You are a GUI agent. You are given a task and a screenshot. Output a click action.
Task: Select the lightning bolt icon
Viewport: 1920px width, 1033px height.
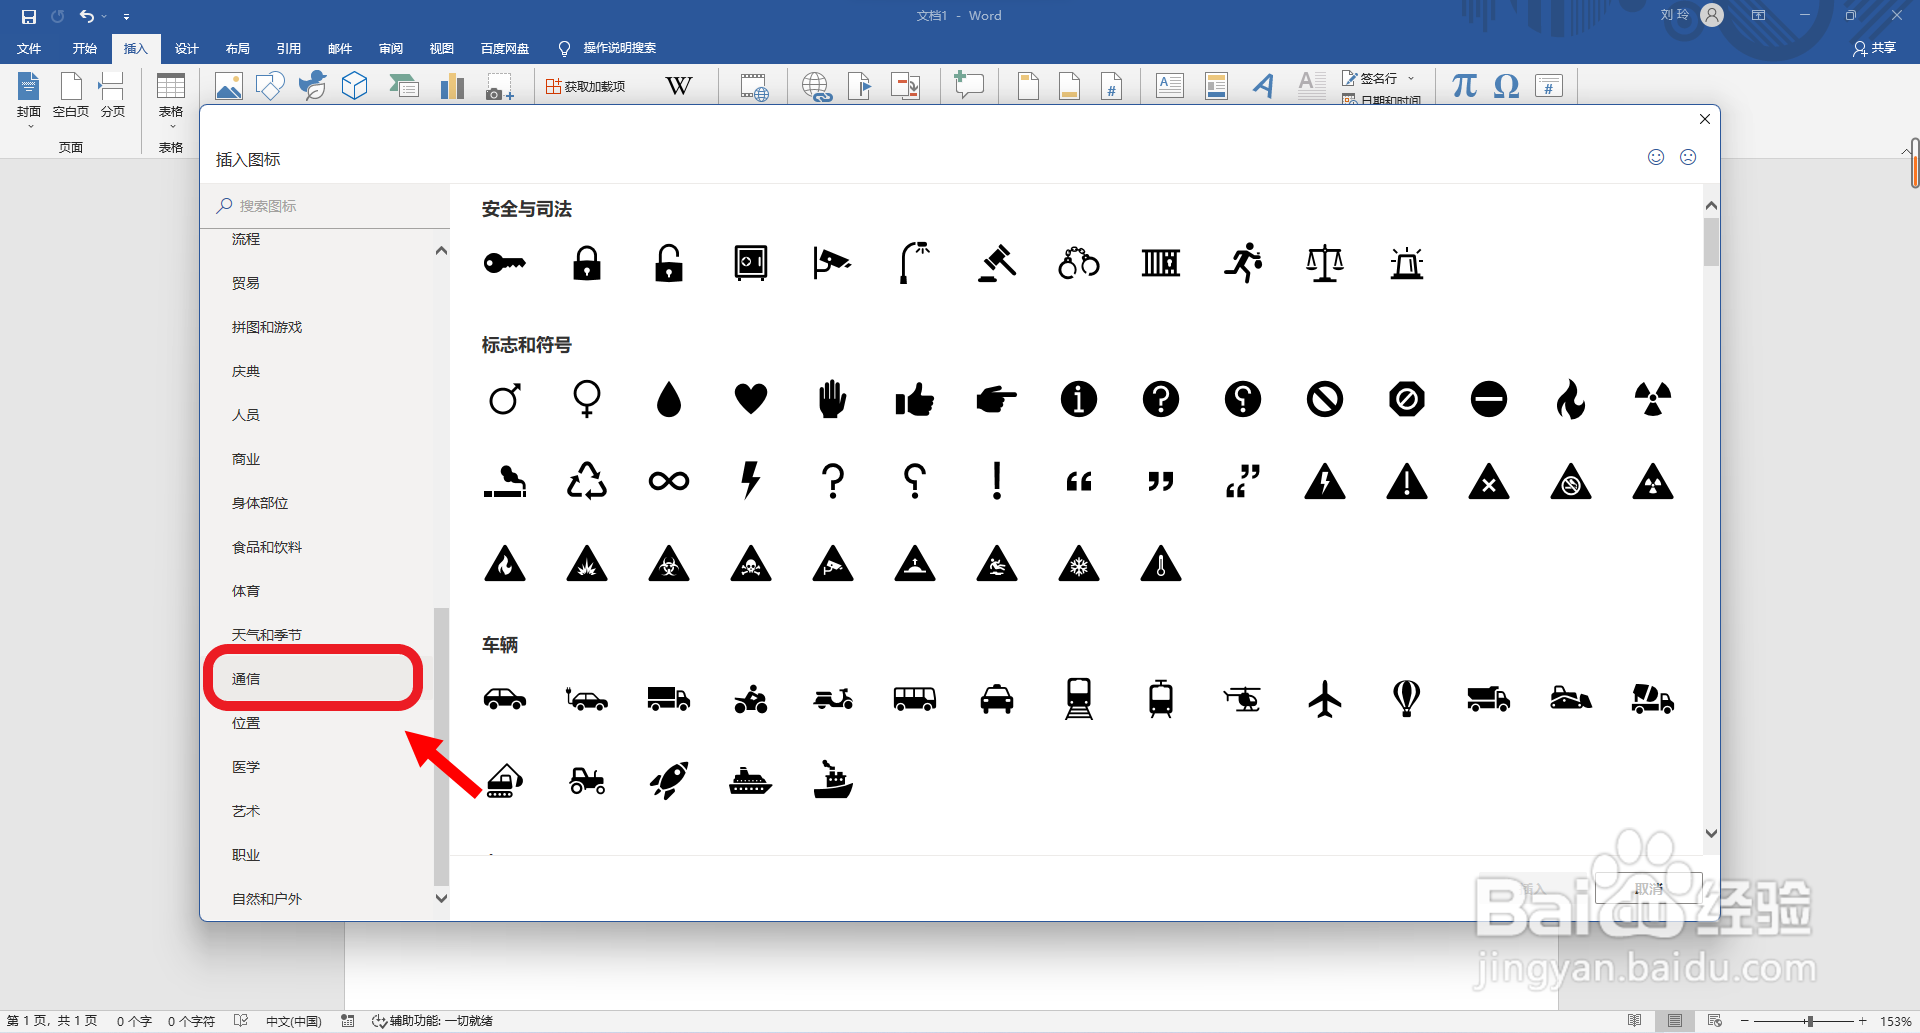click(x=751, y=481)
